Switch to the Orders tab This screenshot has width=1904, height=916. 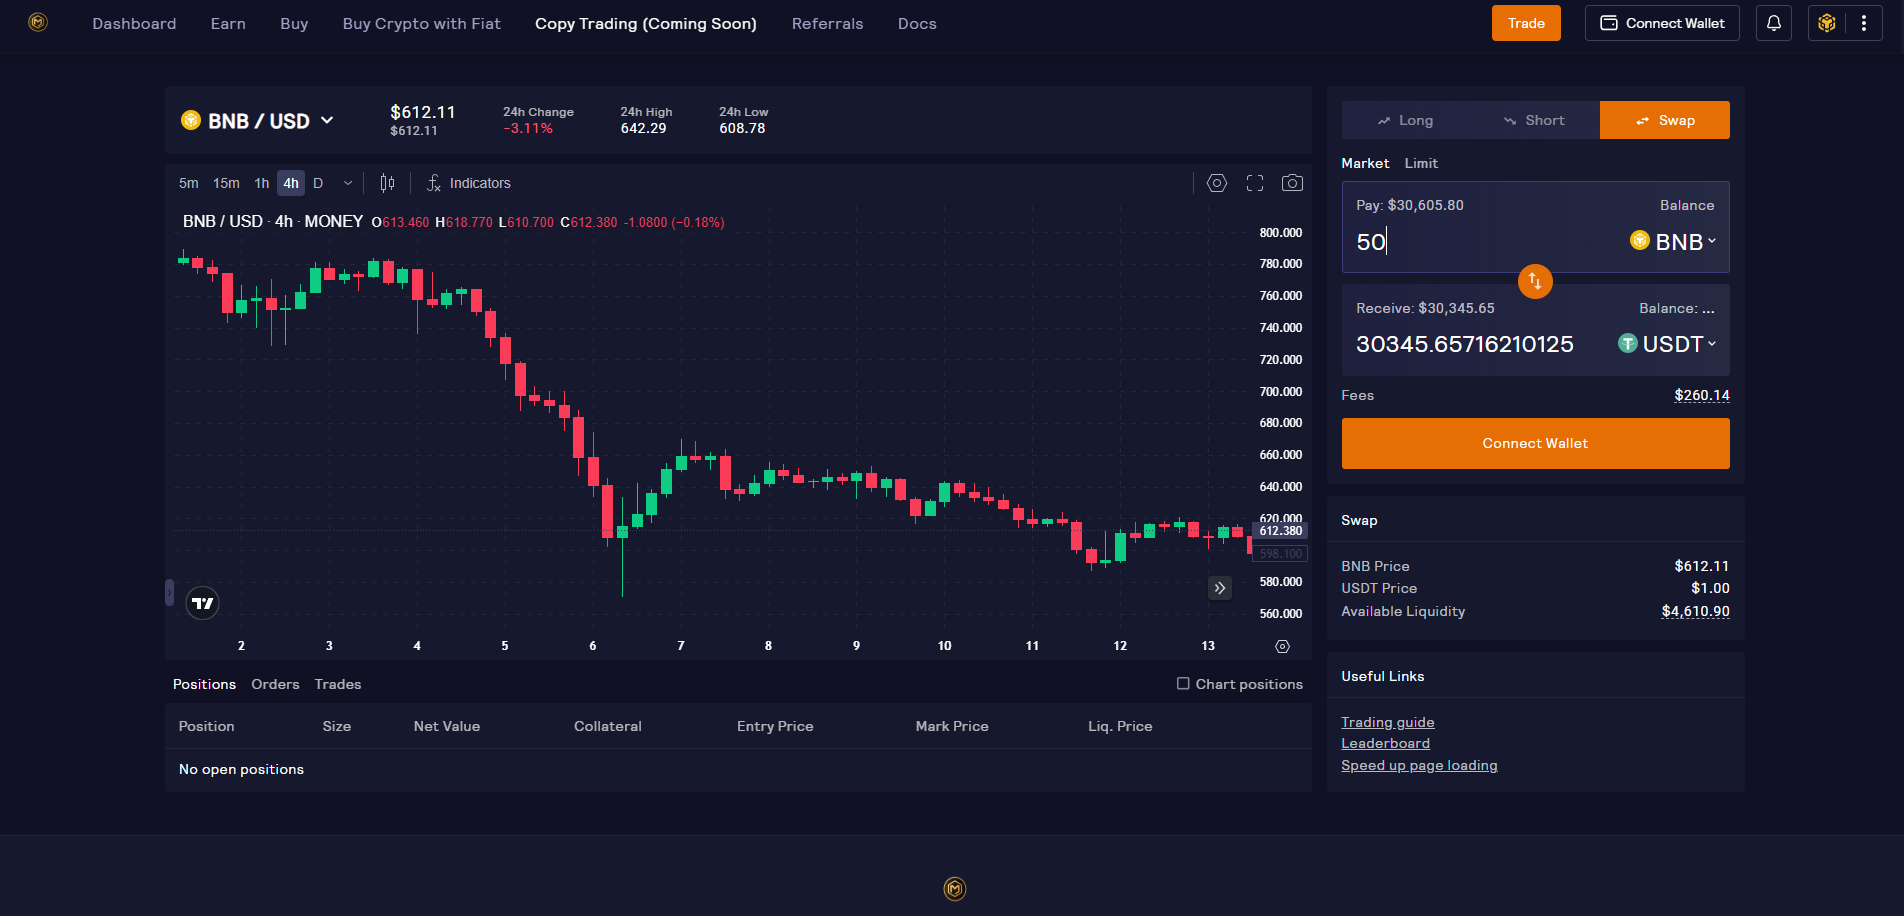click(x=275, y=684)
